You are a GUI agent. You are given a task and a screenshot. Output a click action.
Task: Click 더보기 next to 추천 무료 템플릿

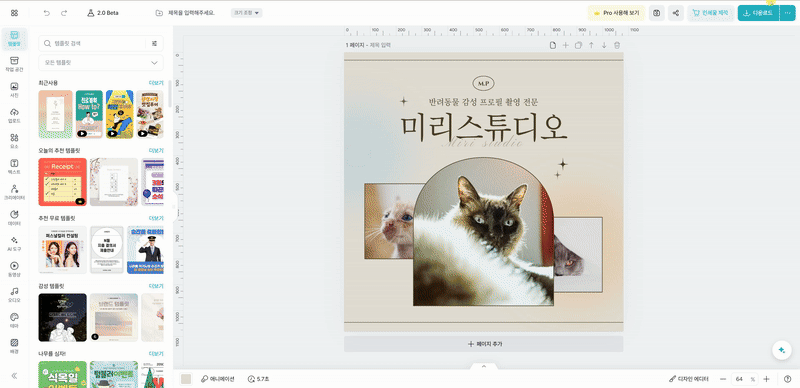click(156, 218)
